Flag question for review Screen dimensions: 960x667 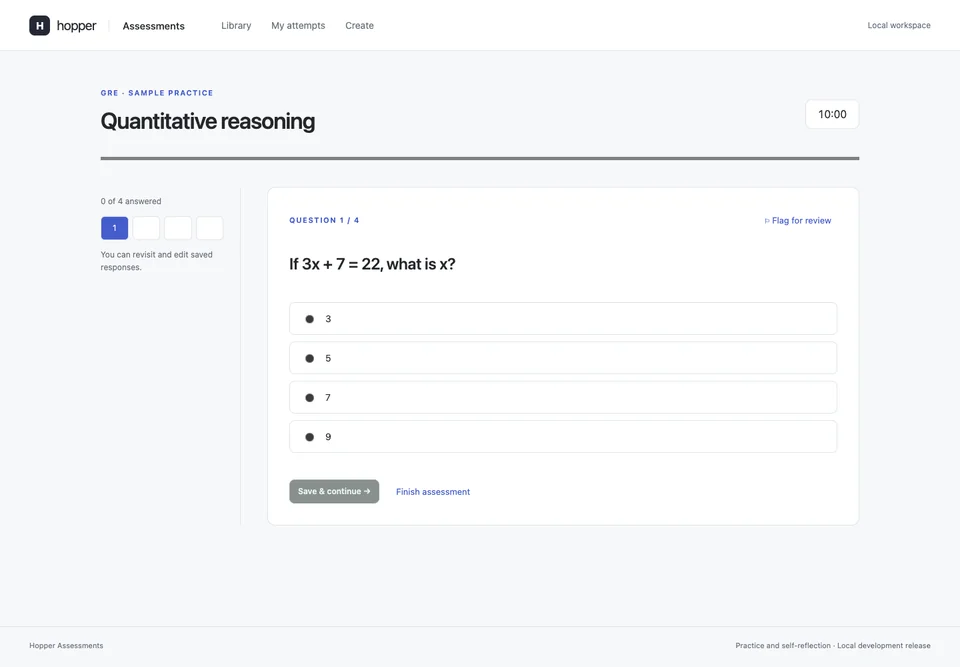[x=798, y=220]
